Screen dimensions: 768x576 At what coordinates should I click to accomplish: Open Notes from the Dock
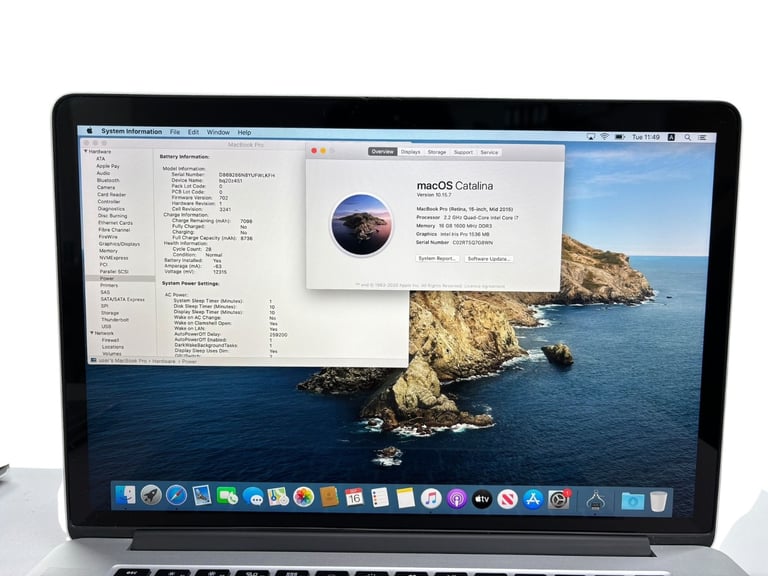click(x=405, y=499)
